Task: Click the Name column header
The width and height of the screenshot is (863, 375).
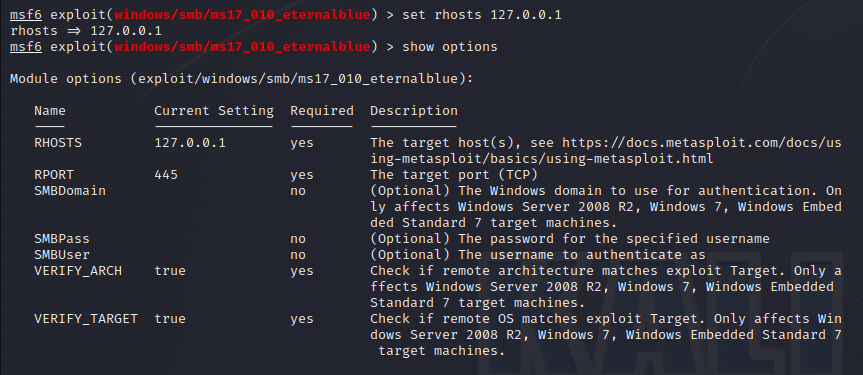Action: coord(50,111)
